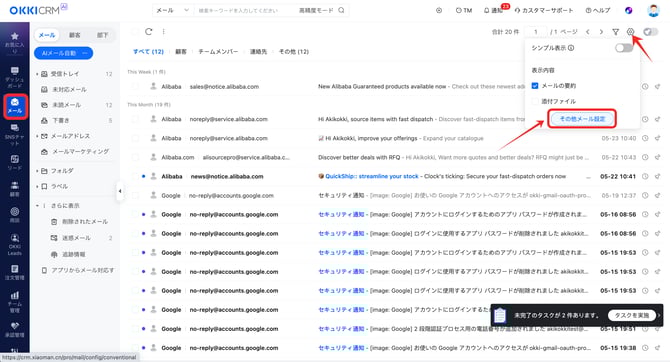Toggle the シンプル表示 switch

(x=623, y=48)
